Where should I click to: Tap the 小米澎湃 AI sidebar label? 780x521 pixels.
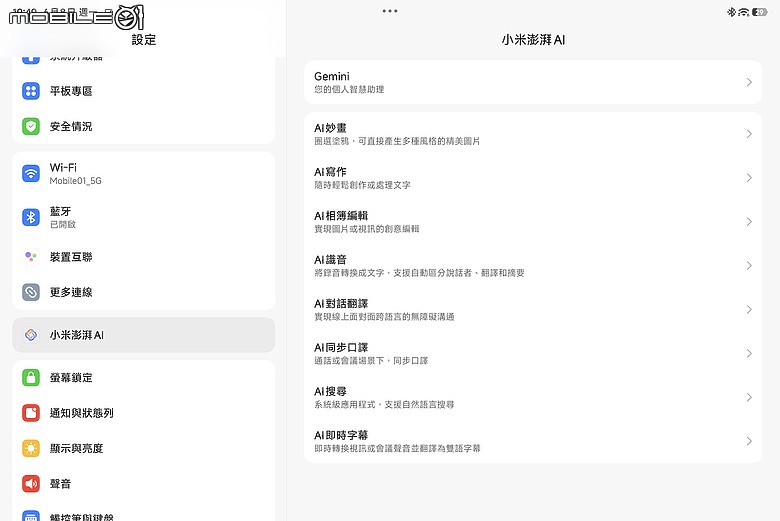(77, 335)
